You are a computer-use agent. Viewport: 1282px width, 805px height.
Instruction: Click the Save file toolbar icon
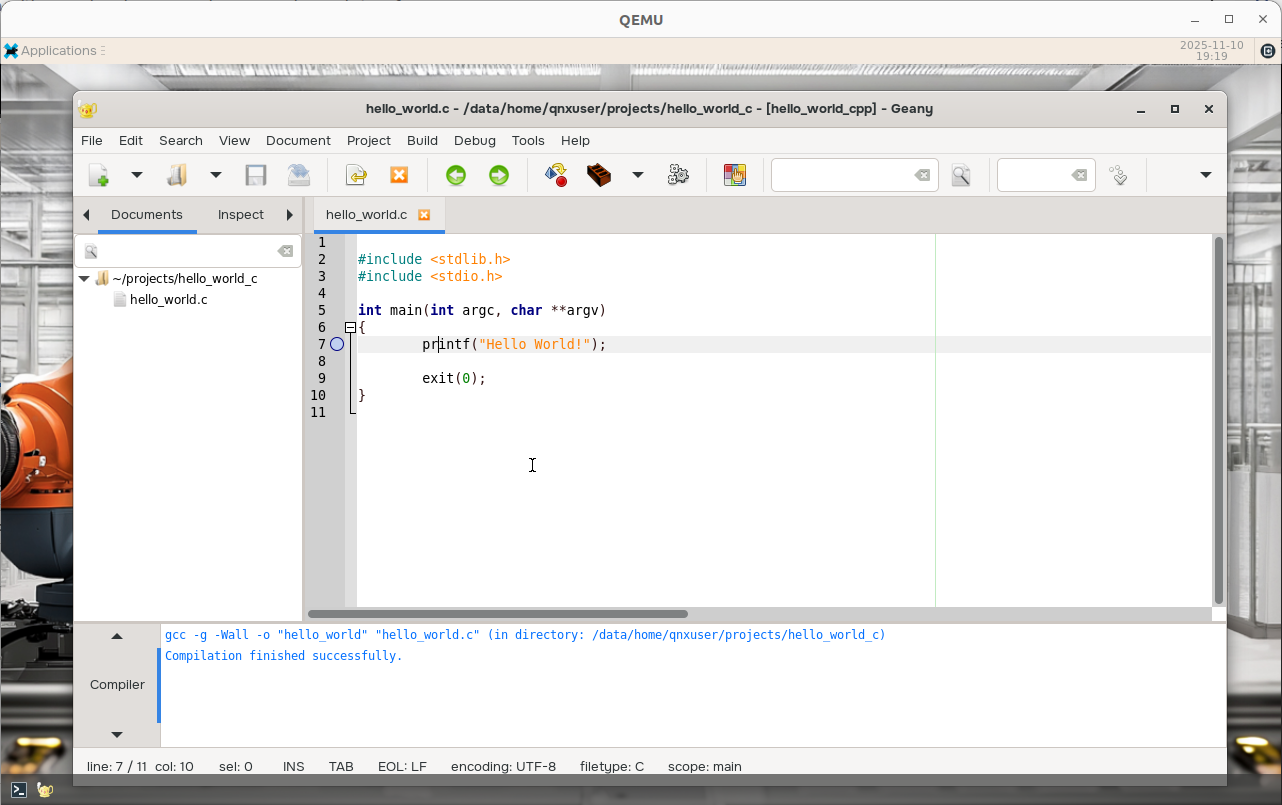[256, 175]
